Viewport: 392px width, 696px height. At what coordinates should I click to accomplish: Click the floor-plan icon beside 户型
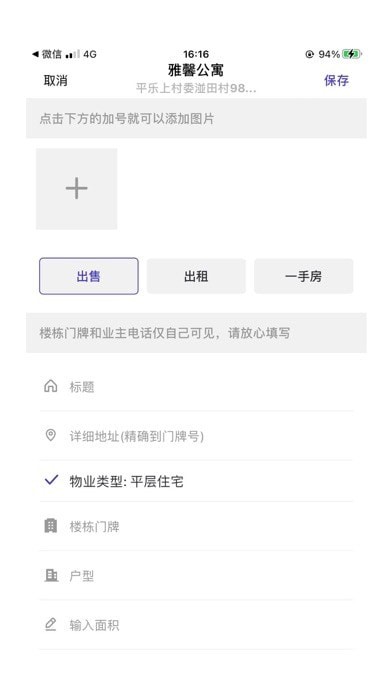[x=51, y=576]
